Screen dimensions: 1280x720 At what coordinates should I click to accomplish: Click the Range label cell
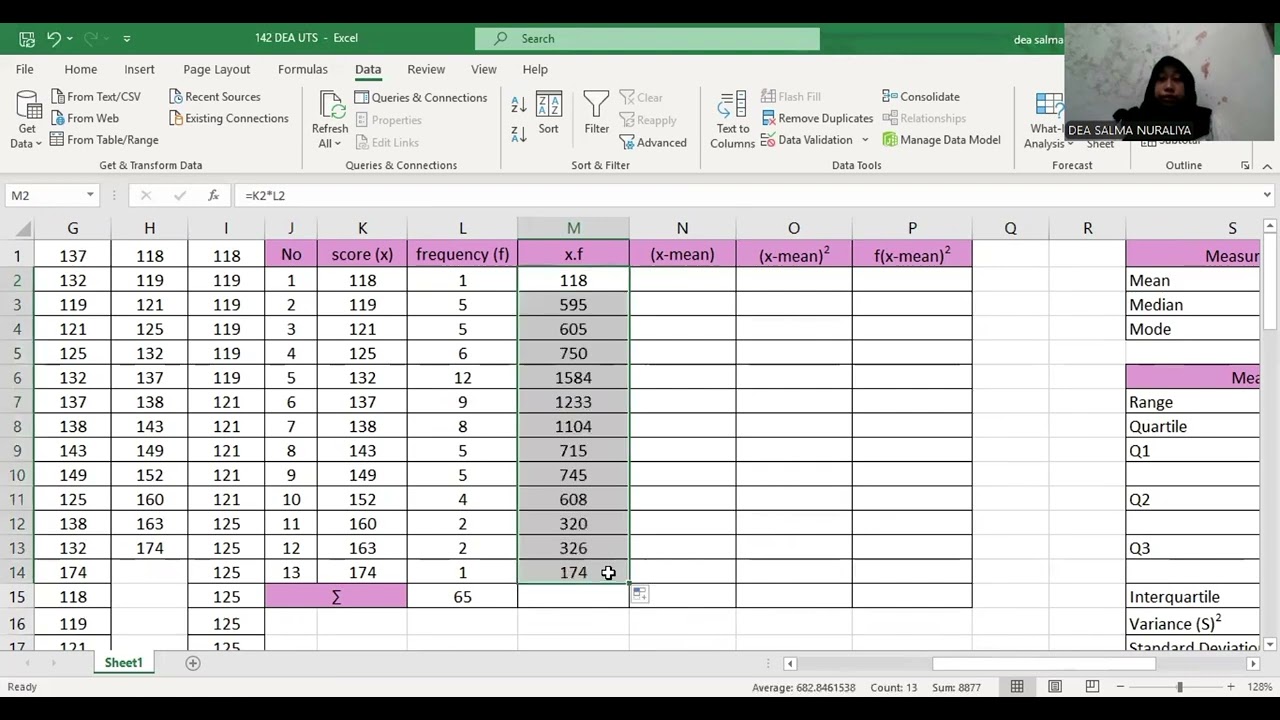coord(1193,402)
